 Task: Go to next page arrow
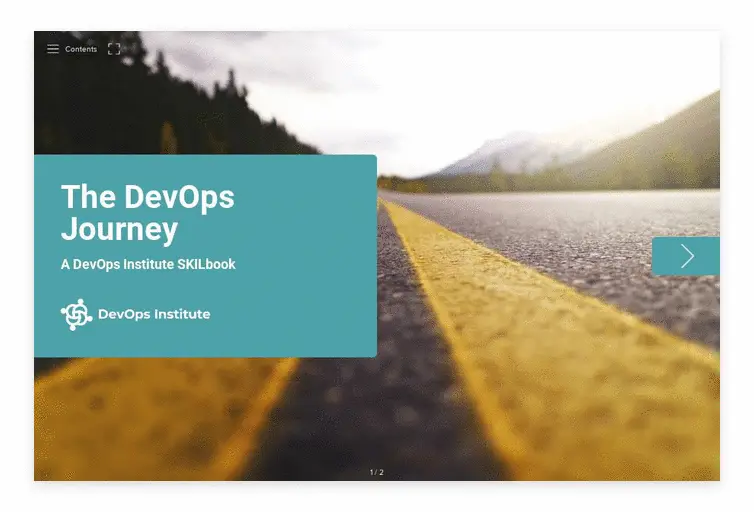click(x=686, y=256)
